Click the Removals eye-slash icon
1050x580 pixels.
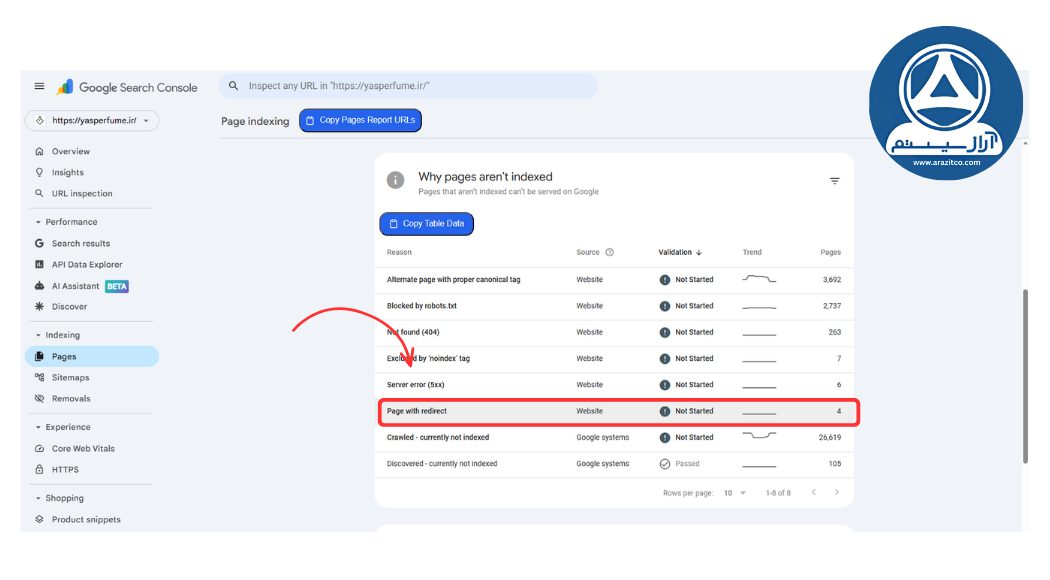click(40, 398)
